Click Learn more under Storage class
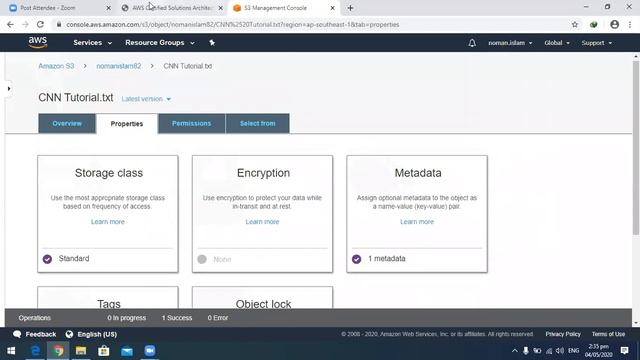The image size is (640, 360). tap(108, 222)
